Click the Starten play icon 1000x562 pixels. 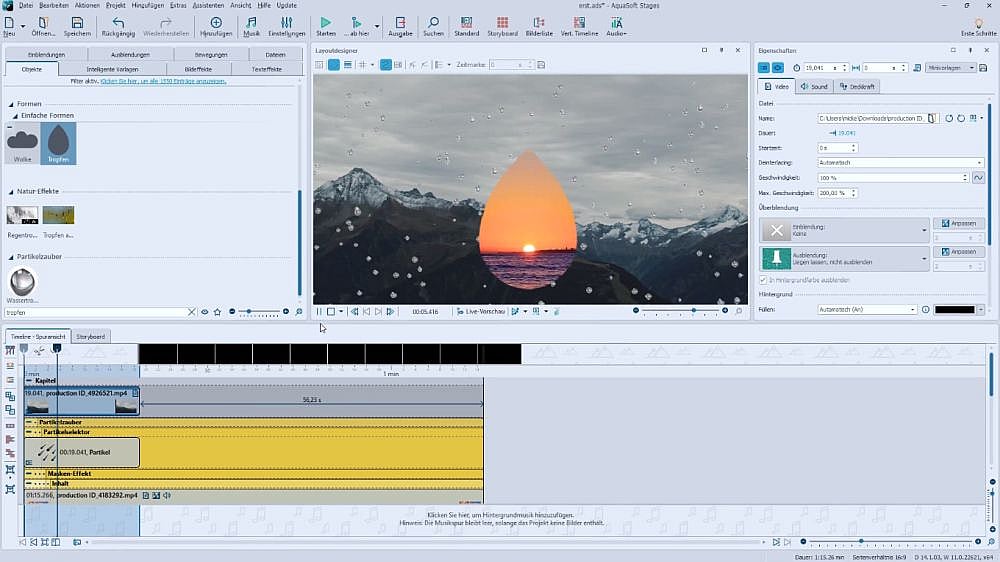tap(325, 23)
